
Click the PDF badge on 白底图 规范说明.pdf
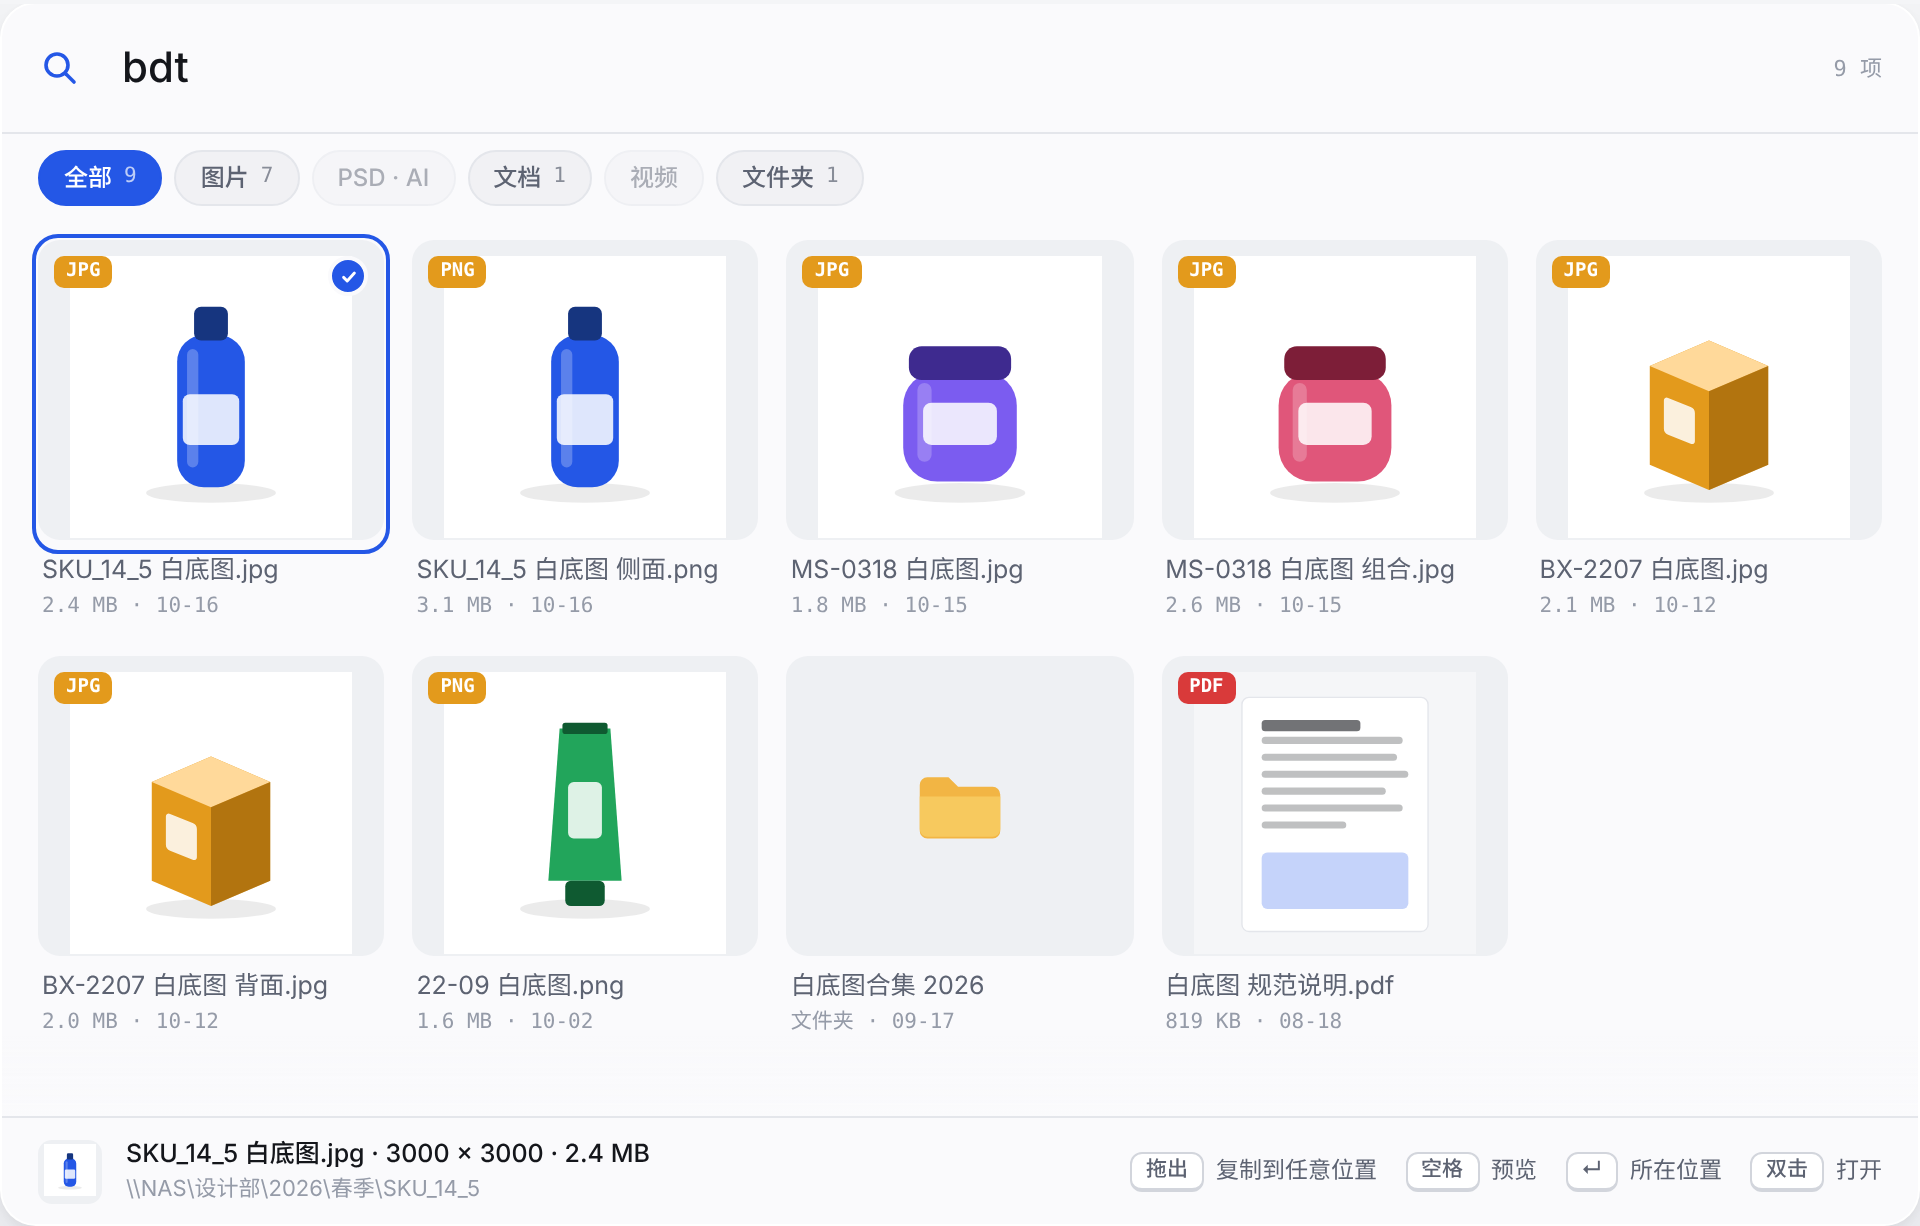pos(1207,686)
